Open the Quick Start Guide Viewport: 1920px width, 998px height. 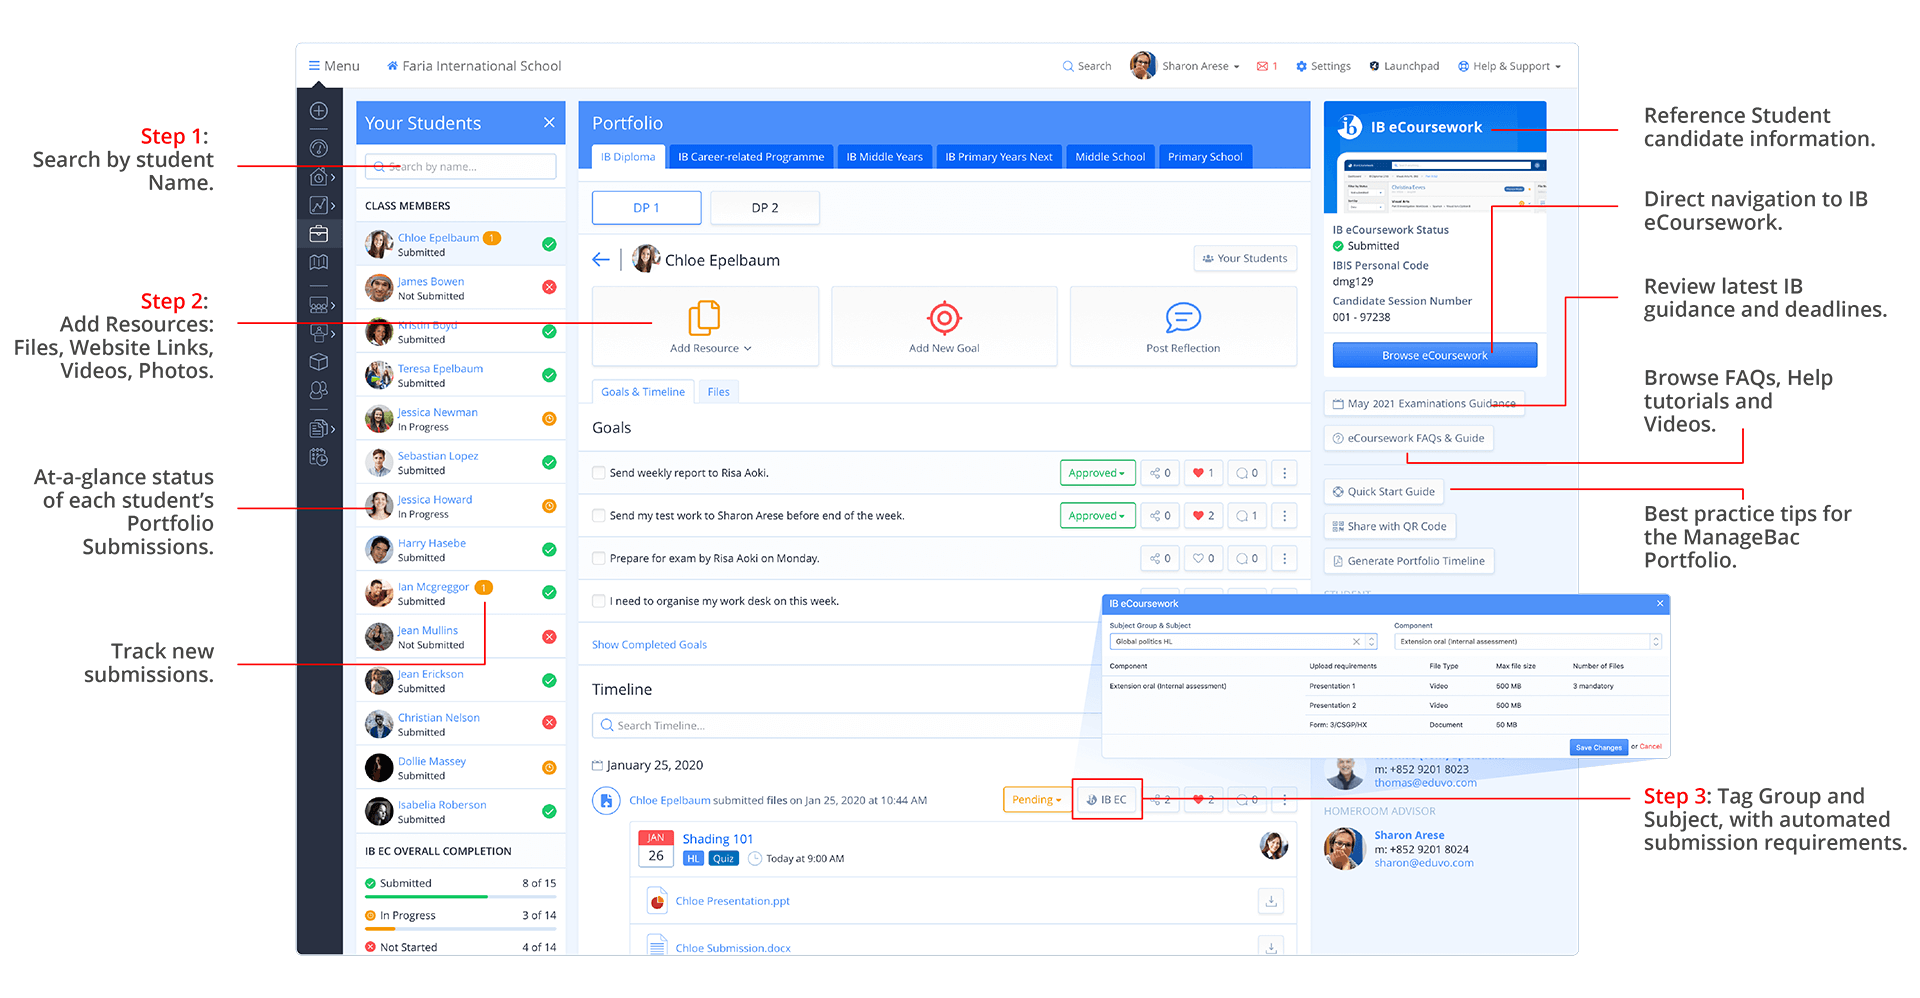pyautogui.click(x=1383, y=492)
